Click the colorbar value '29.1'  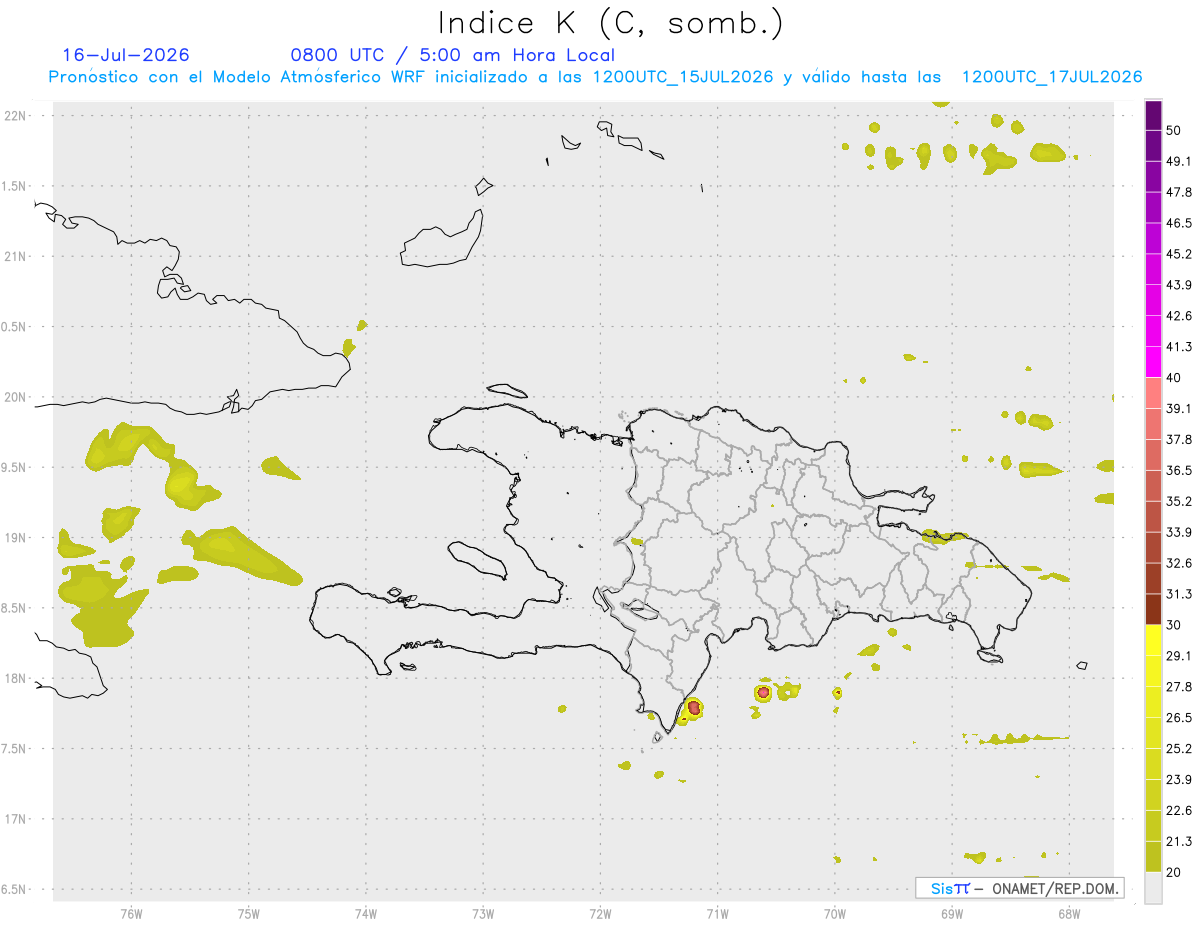(1179, 656)
